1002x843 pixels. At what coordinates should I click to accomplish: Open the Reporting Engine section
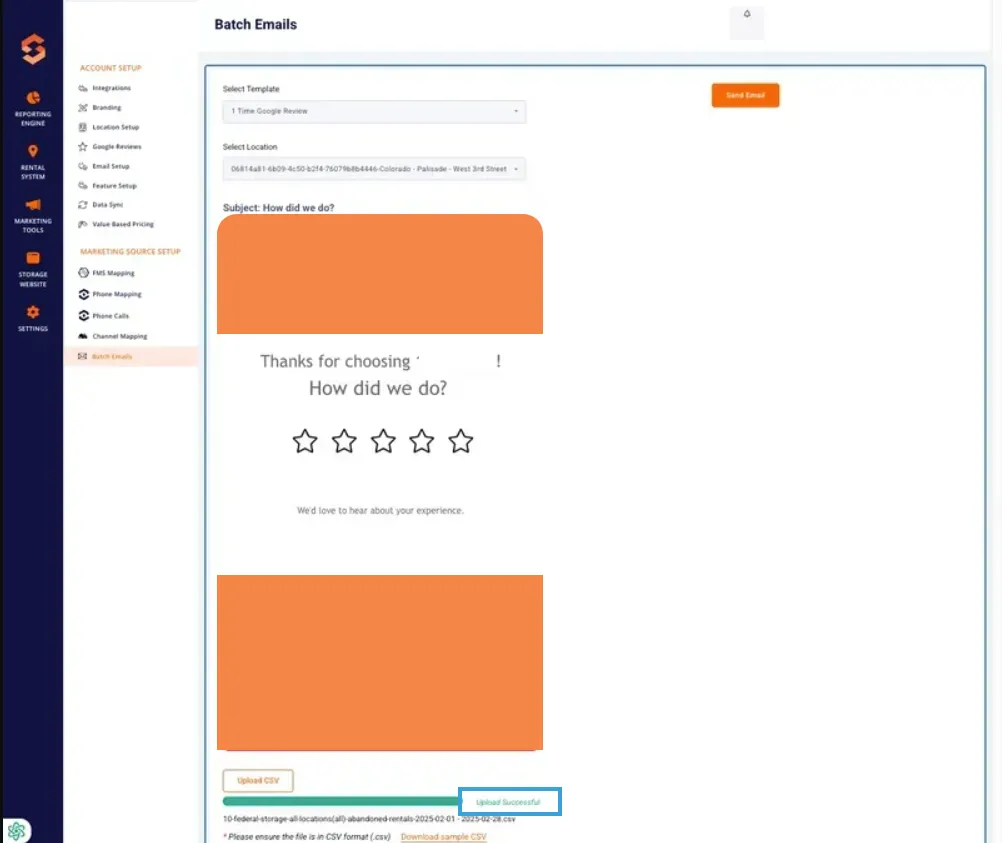(x=33, y=108)
